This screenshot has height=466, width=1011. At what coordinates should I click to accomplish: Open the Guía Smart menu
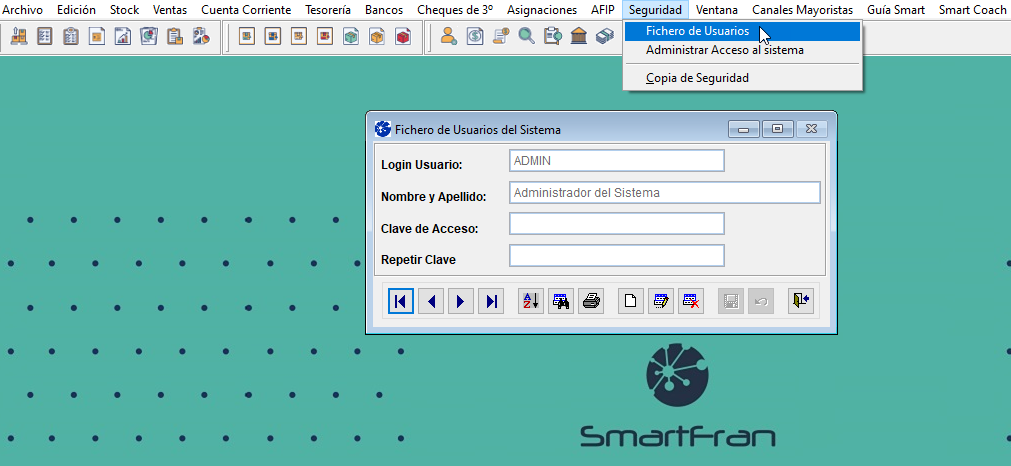coord(896,10)
